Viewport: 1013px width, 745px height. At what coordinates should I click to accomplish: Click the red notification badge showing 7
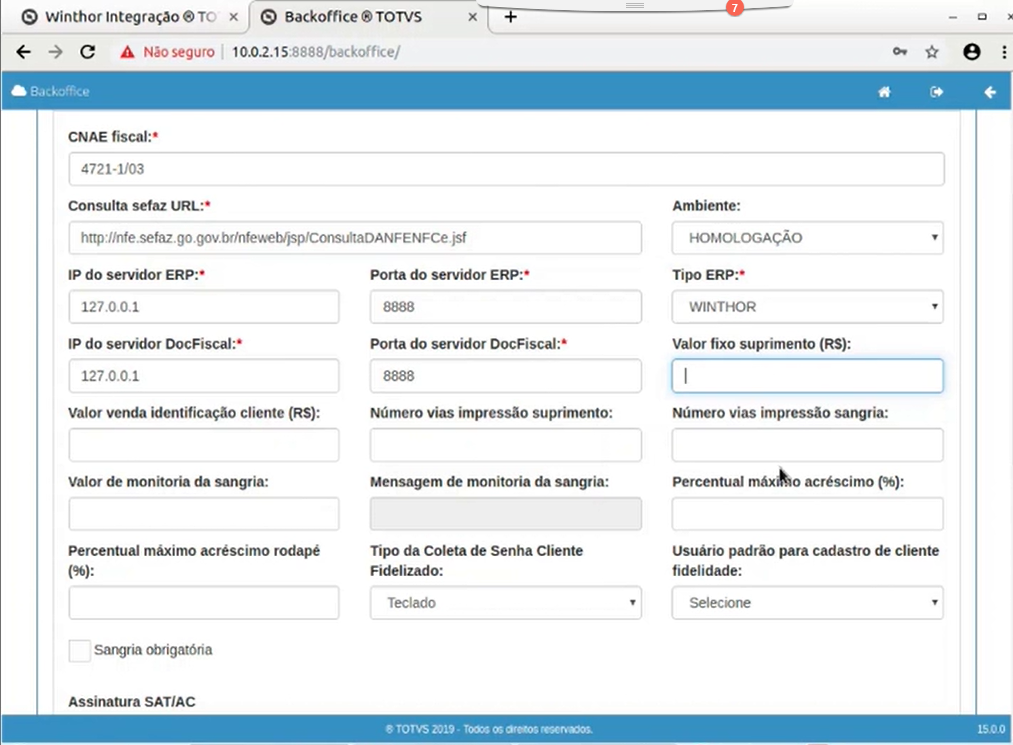[x=734, y=8]
